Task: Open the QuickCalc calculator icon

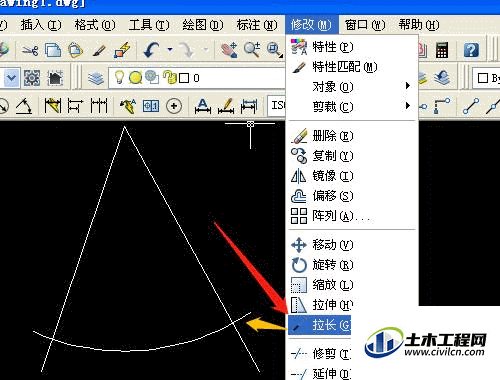Action: 442,50
